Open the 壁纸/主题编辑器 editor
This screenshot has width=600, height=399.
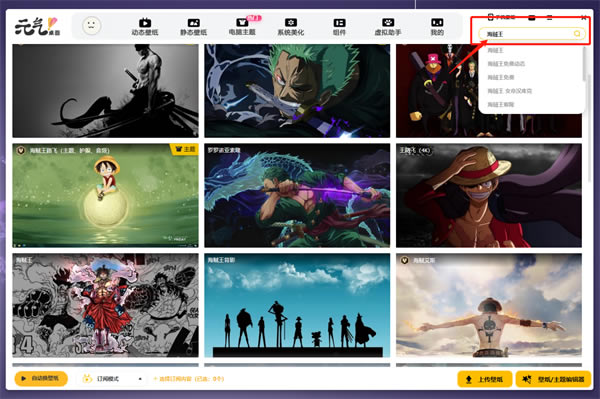pos(553,379)
